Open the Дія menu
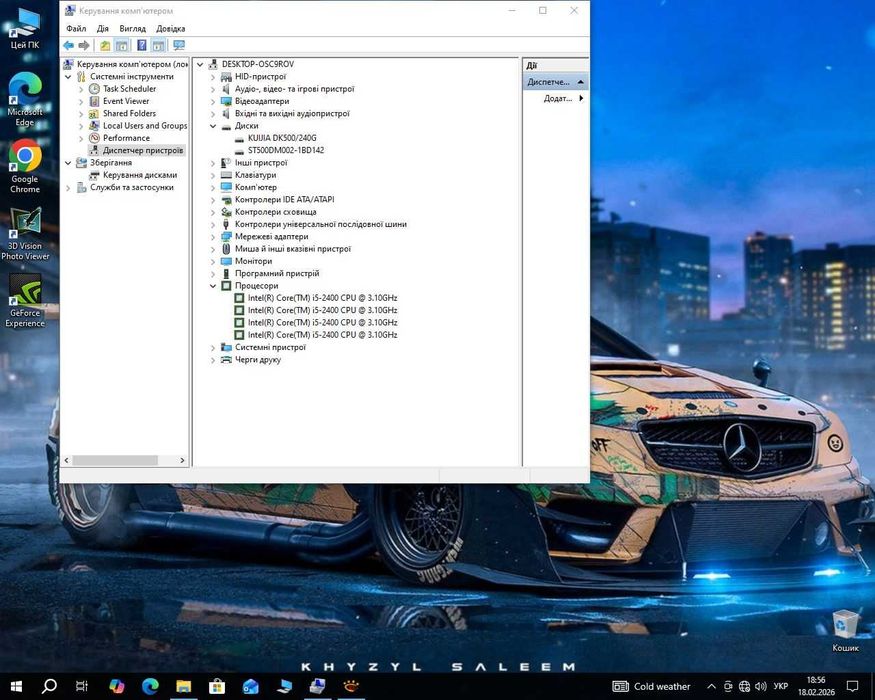Image resolution: width=875 pixels, height=700 pixels. coord(103,28)
